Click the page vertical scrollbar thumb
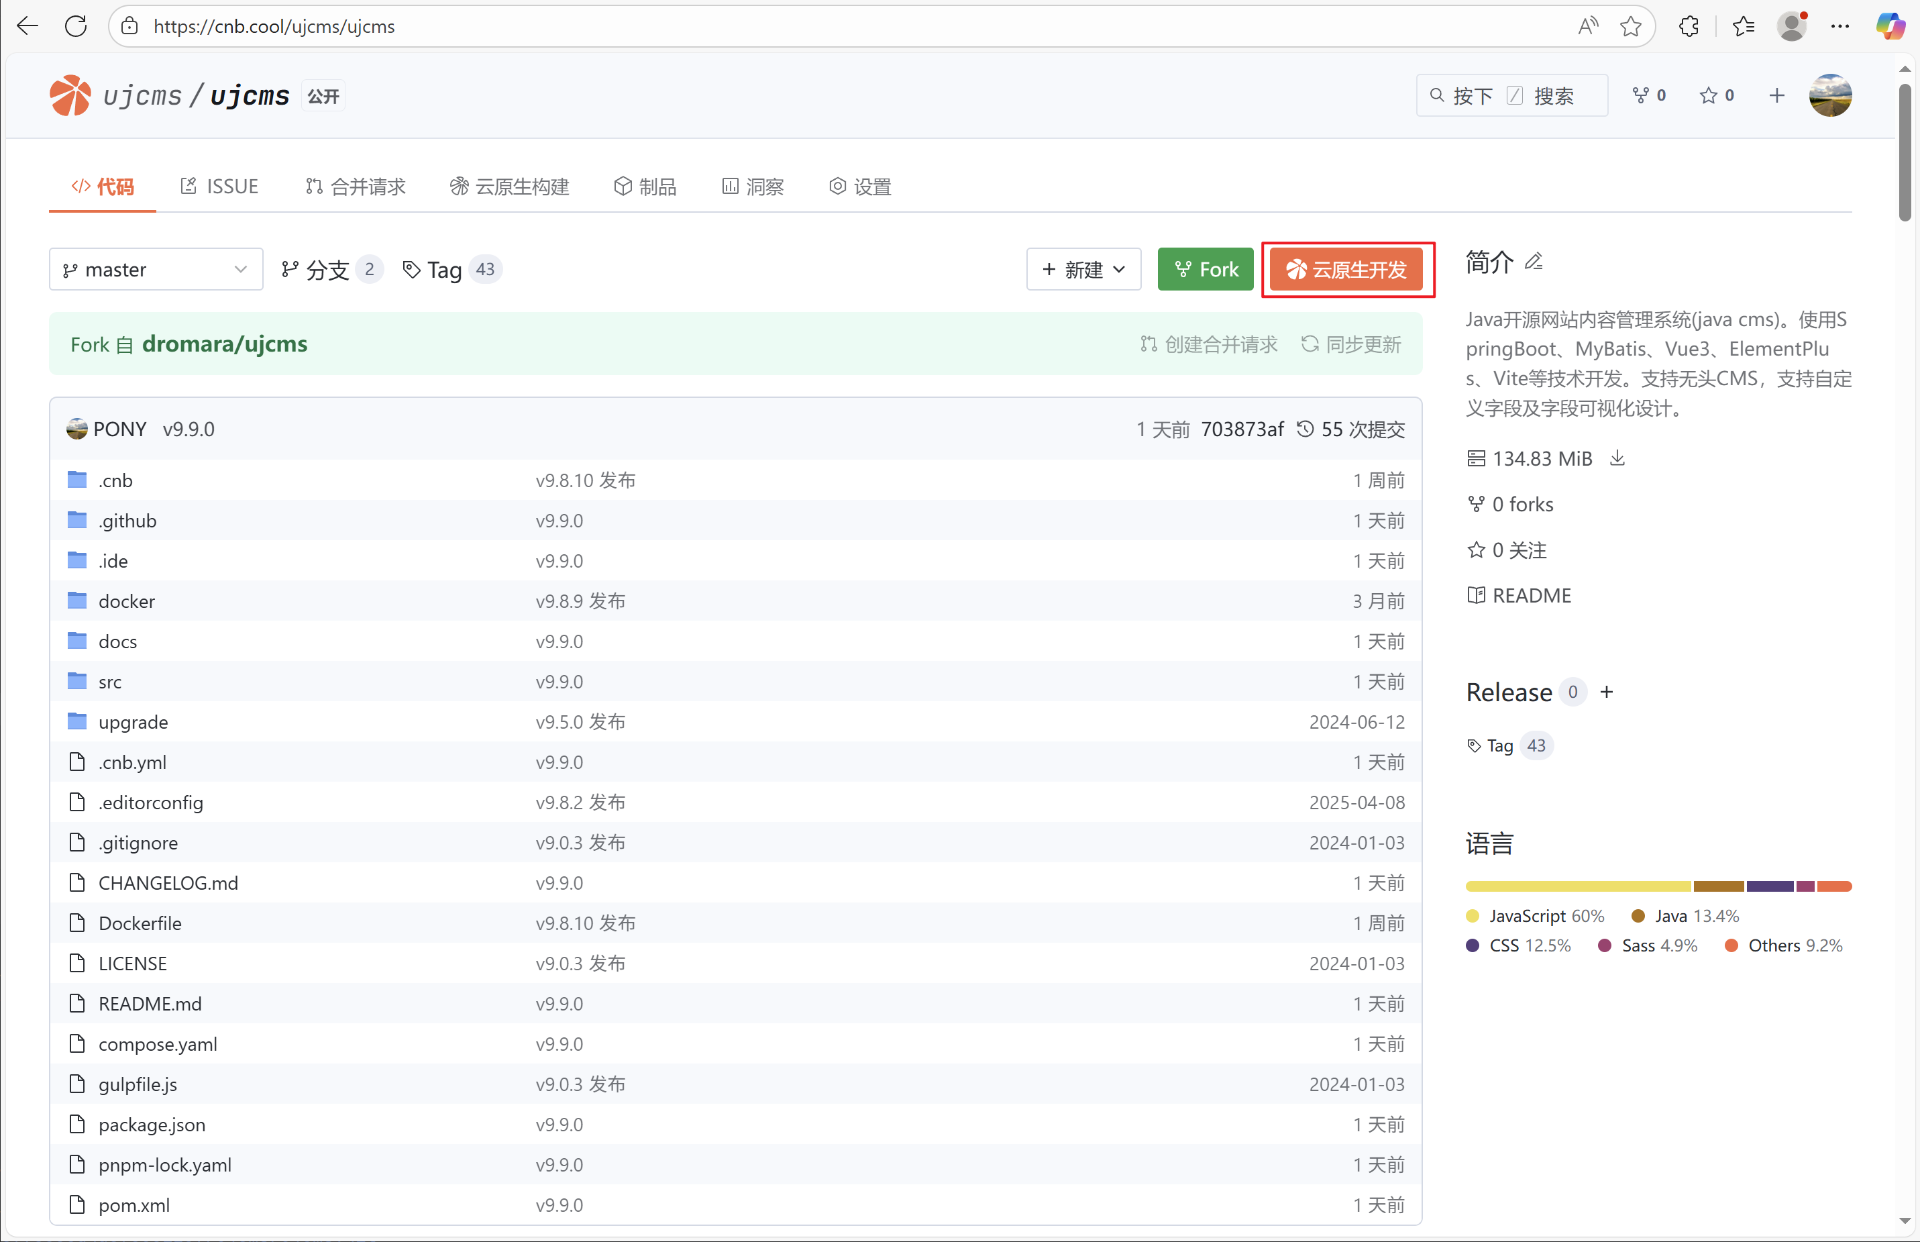1920x1242 pixels. pyautogui.click(x=1905, y=152)
